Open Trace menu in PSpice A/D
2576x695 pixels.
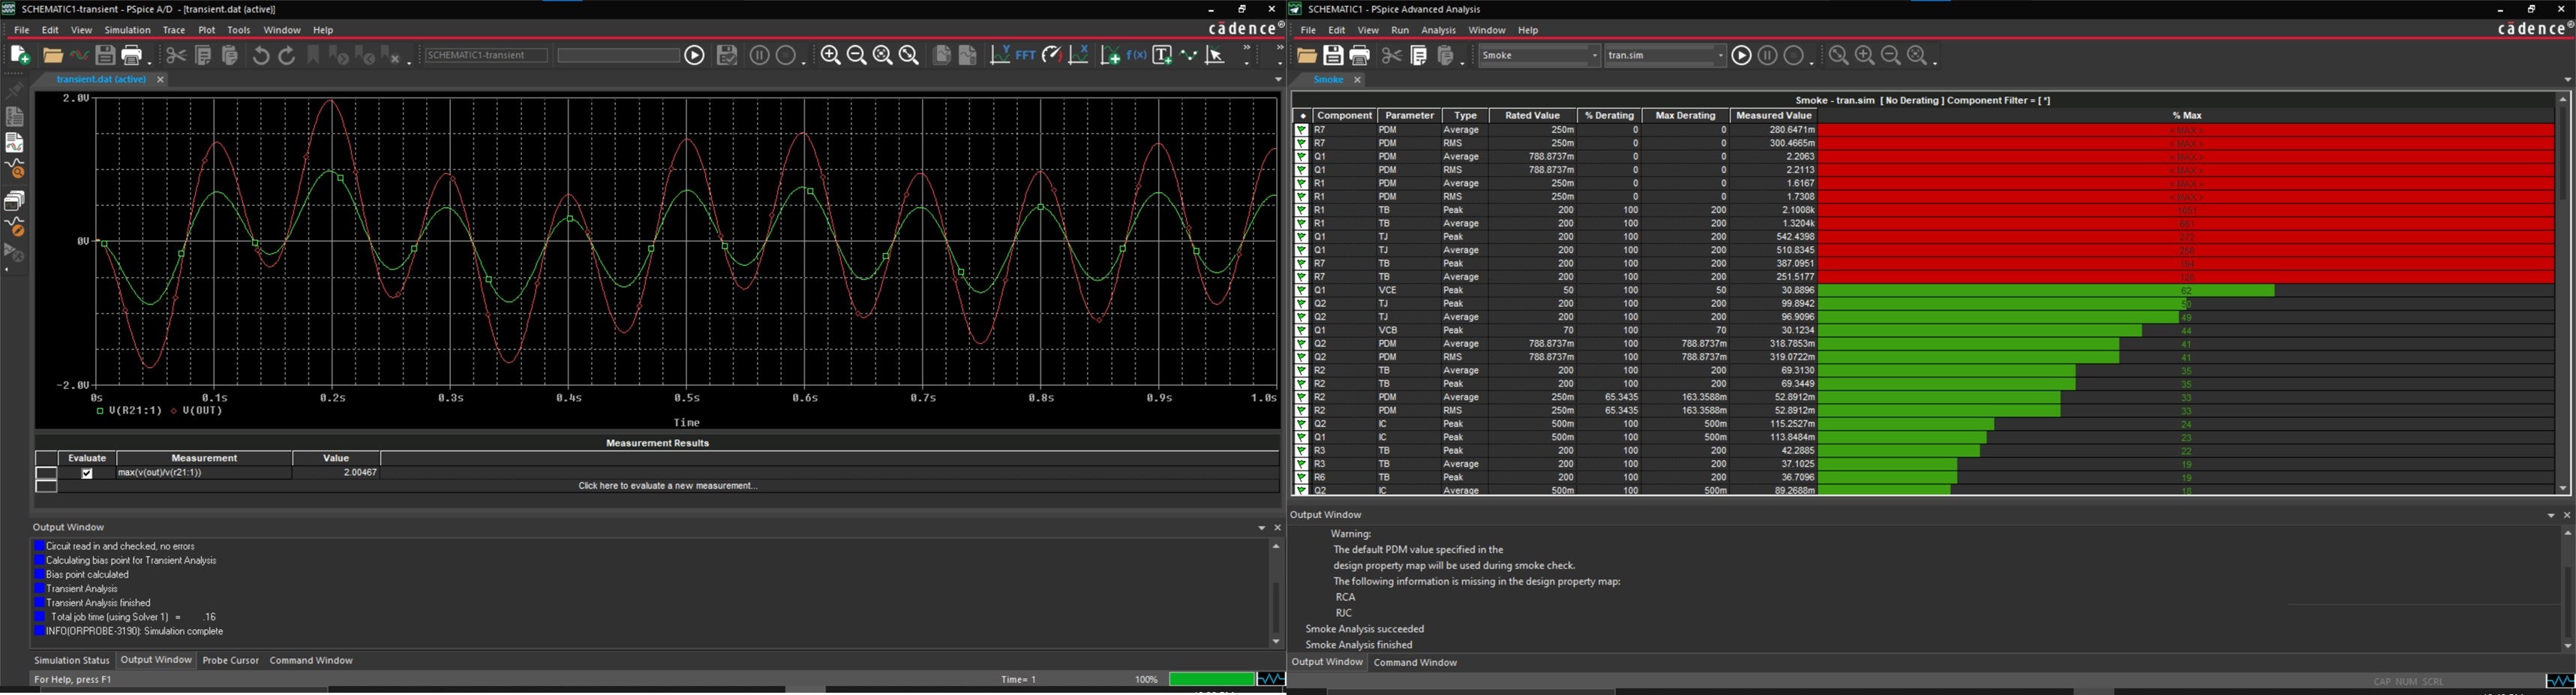[174, 31]
